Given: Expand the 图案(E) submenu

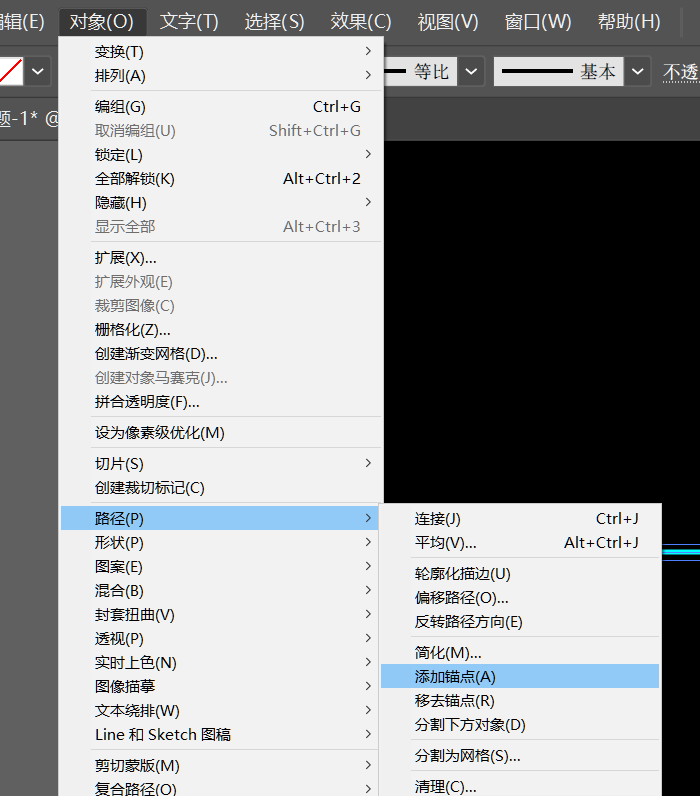Looking at the screenshot, I should pos(220,567).
